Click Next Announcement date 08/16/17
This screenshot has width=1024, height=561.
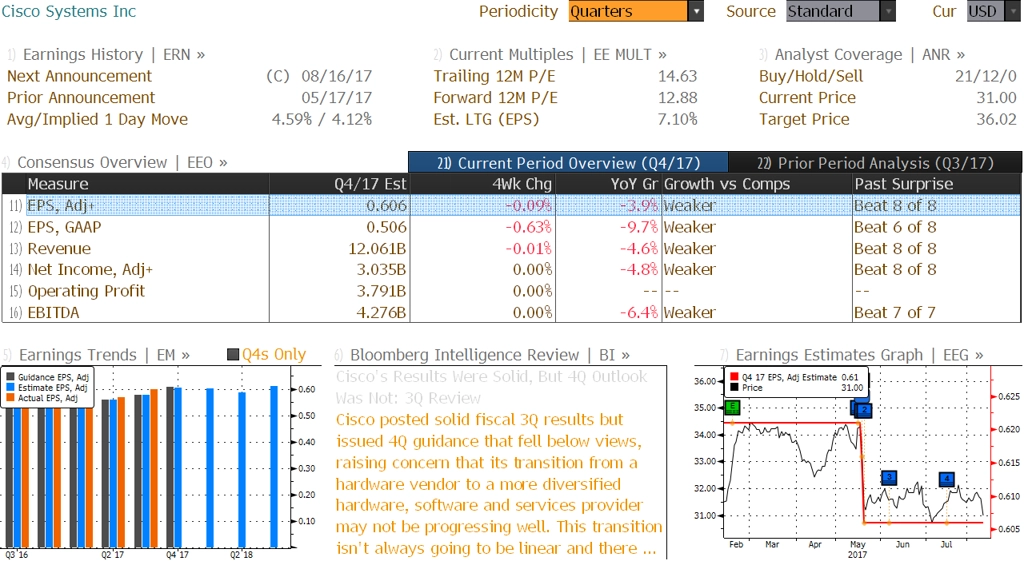pyautogui.click(x=336, y=76)
